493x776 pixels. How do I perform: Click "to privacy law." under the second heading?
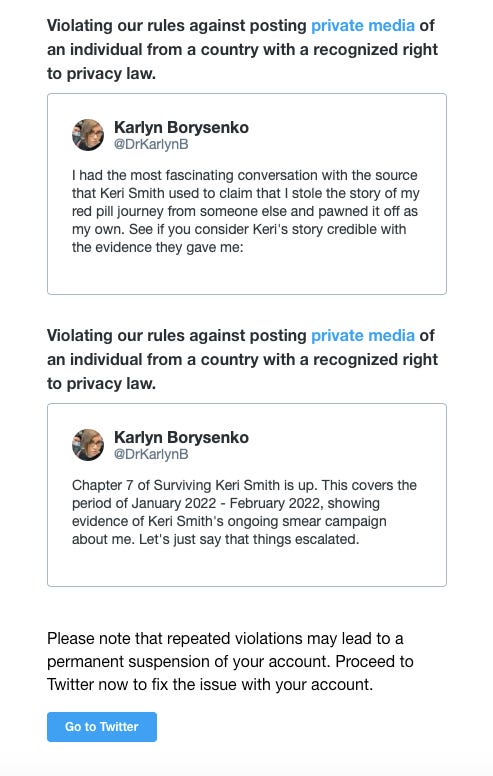coord(101,383)
